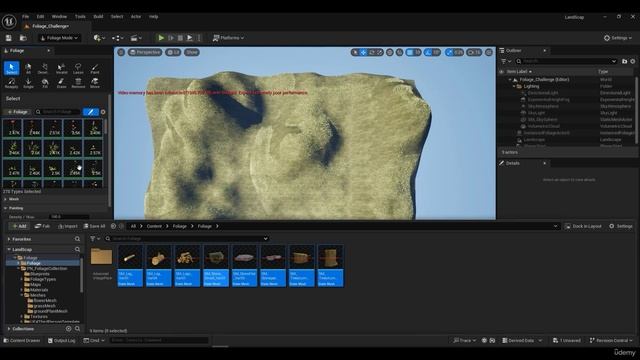Expand the Mesh settings section
The height and width of the screenshot is (360, 640).
coord(6,199)
